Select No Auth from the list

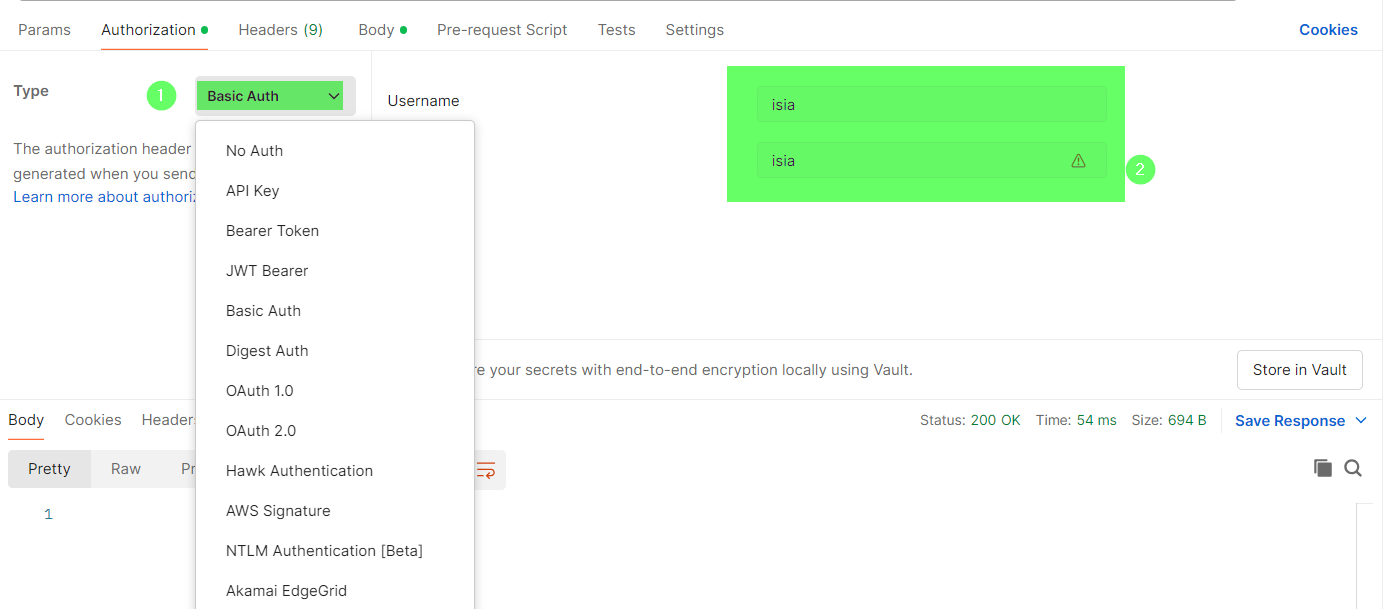point(254,151)
